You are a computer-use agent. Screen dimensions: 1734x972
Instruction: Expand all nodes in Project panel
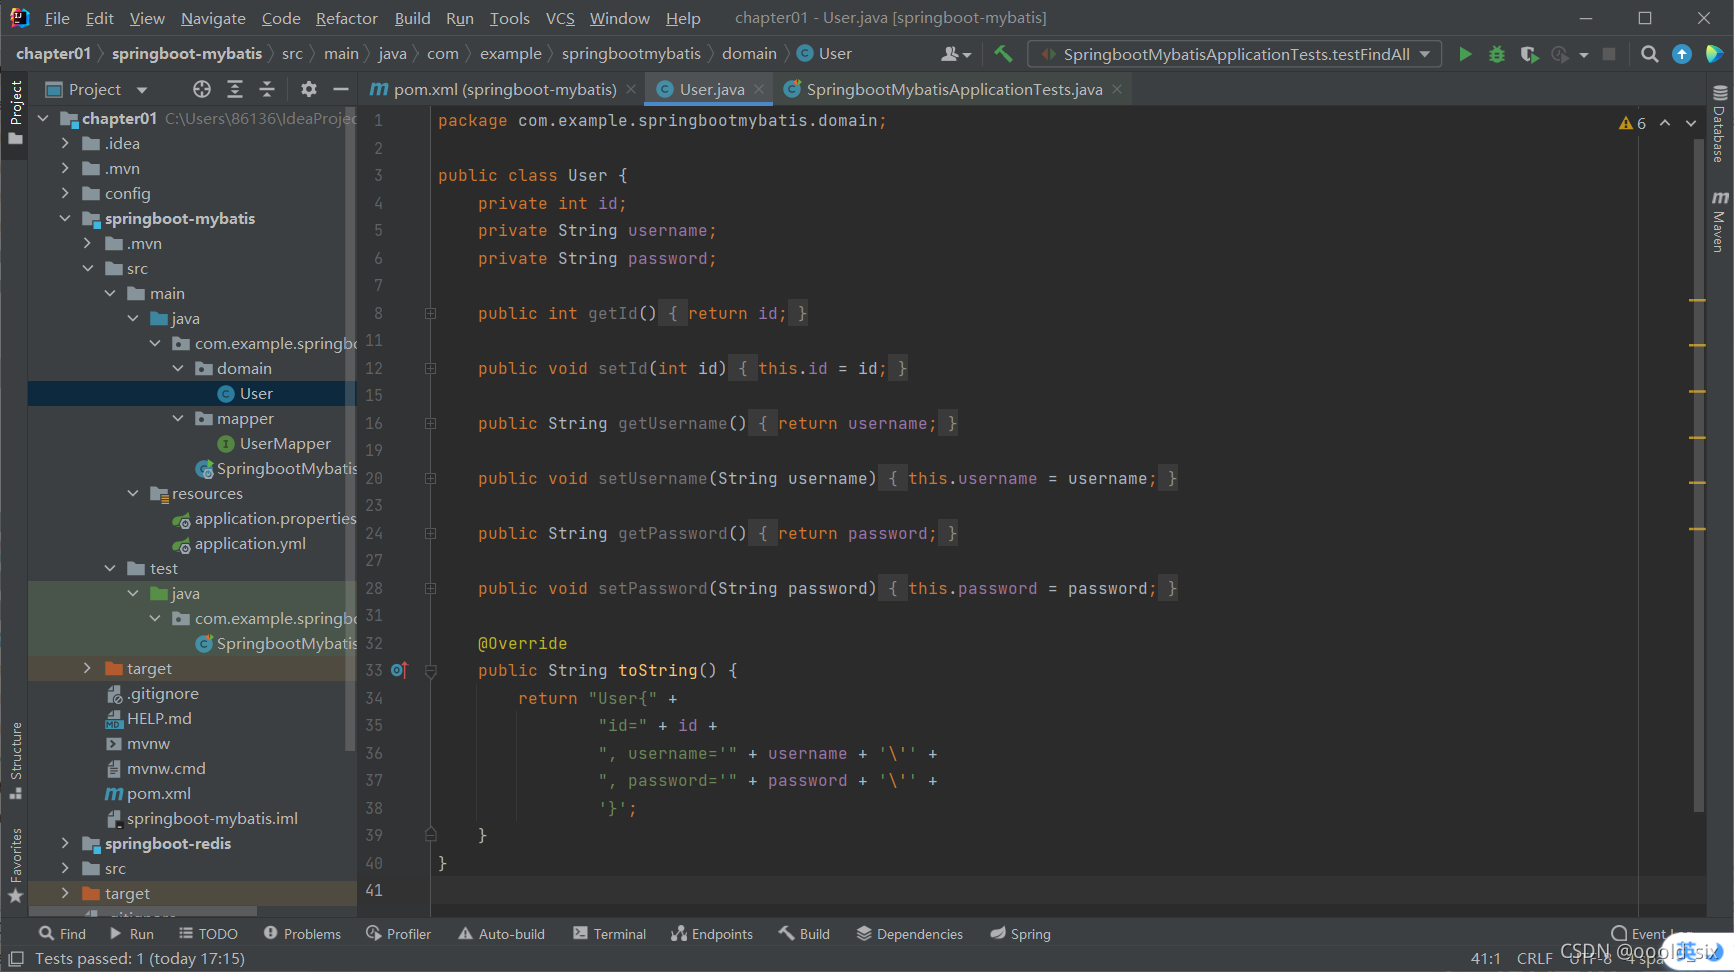[x=235, y=89]
